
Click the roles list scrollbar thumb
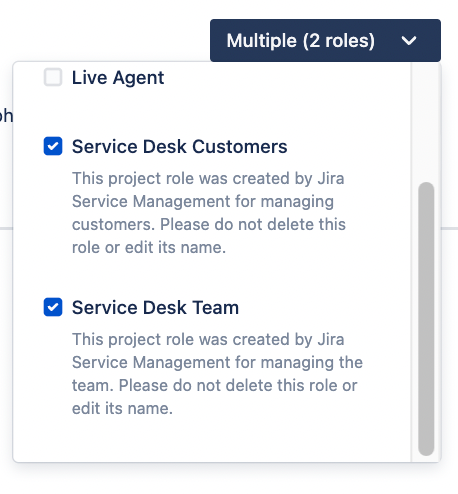pos(426,319)
